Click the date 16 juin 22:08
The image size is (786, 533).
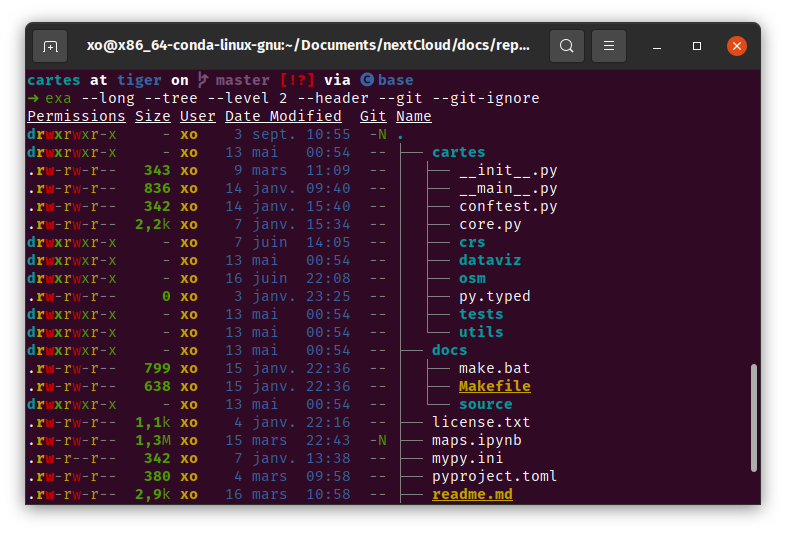pos(288,278)
